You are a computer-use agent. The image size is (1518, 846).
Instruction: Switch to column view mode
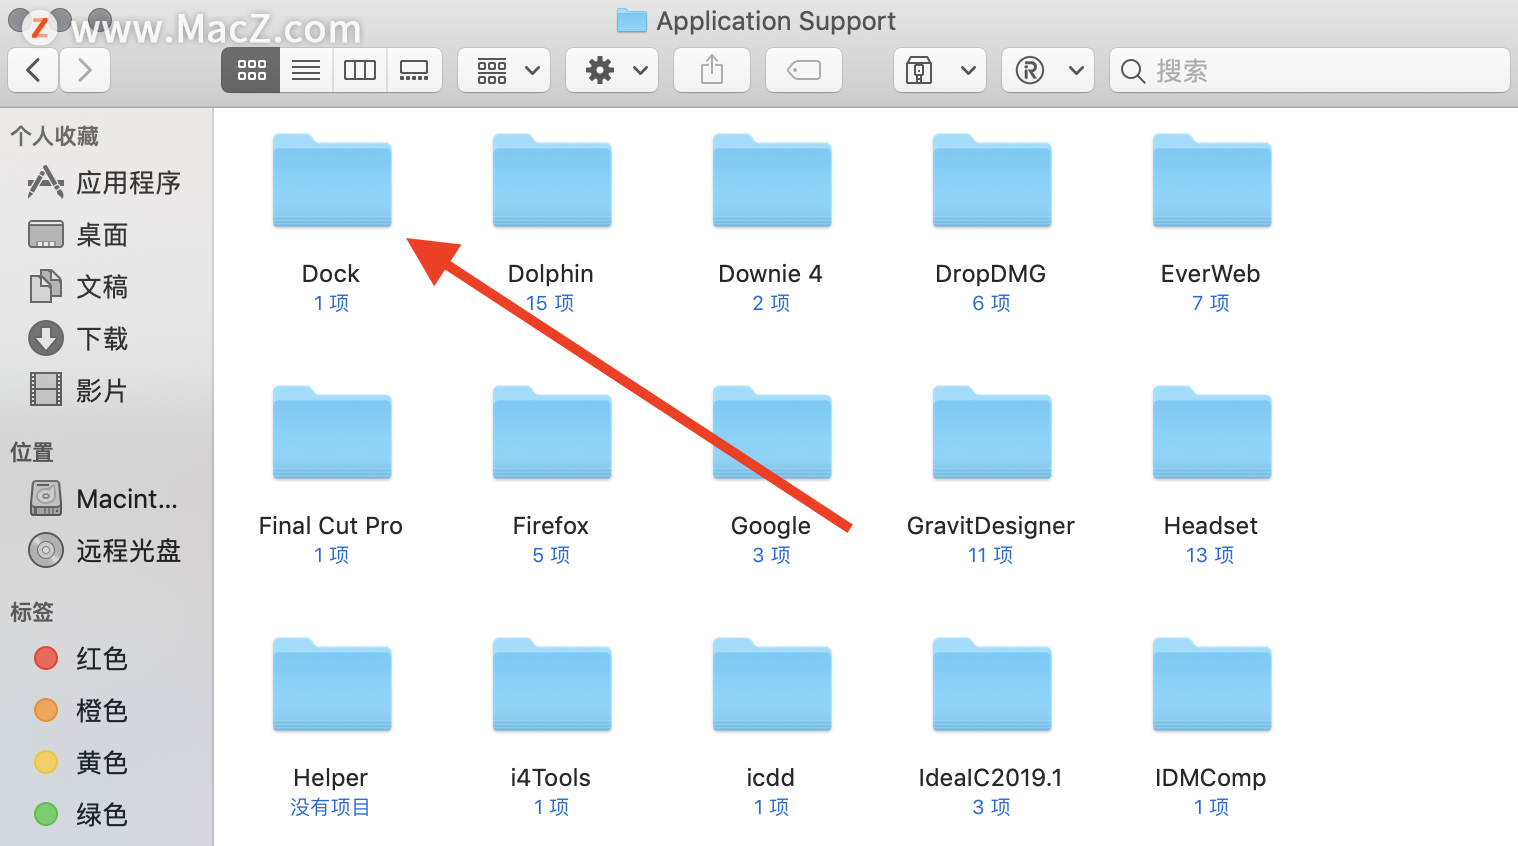pyautogui.click(x=360, y=70)
